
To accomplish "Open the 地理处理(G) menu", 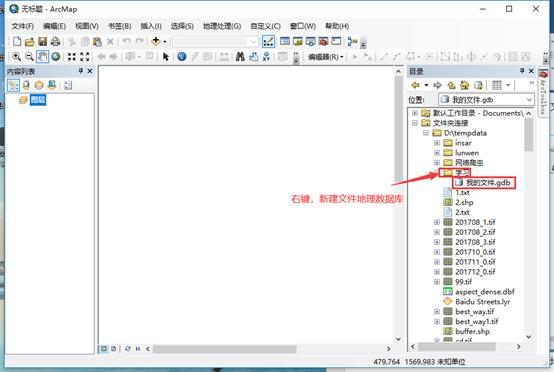I will click(222, 26).
